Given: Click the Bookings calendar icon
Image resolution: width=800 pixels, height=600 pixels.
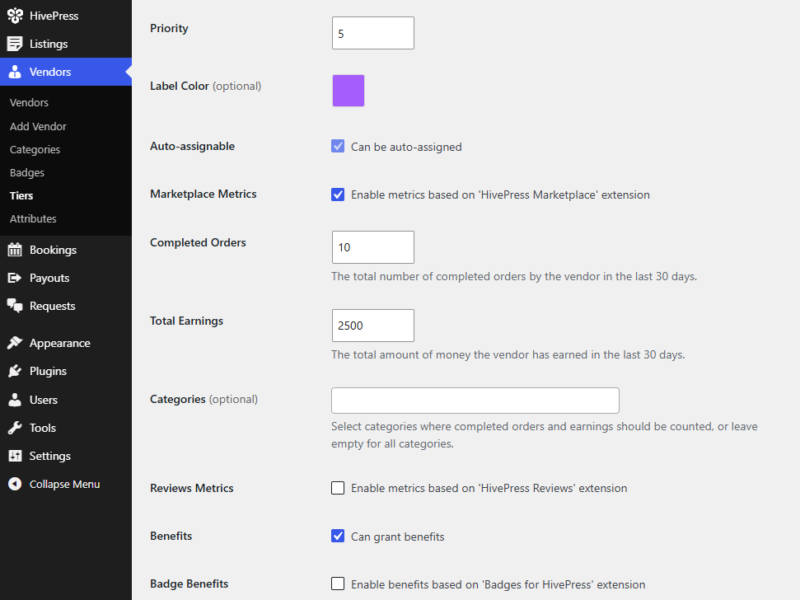Looking at the screenshot, I should point(15,250).
